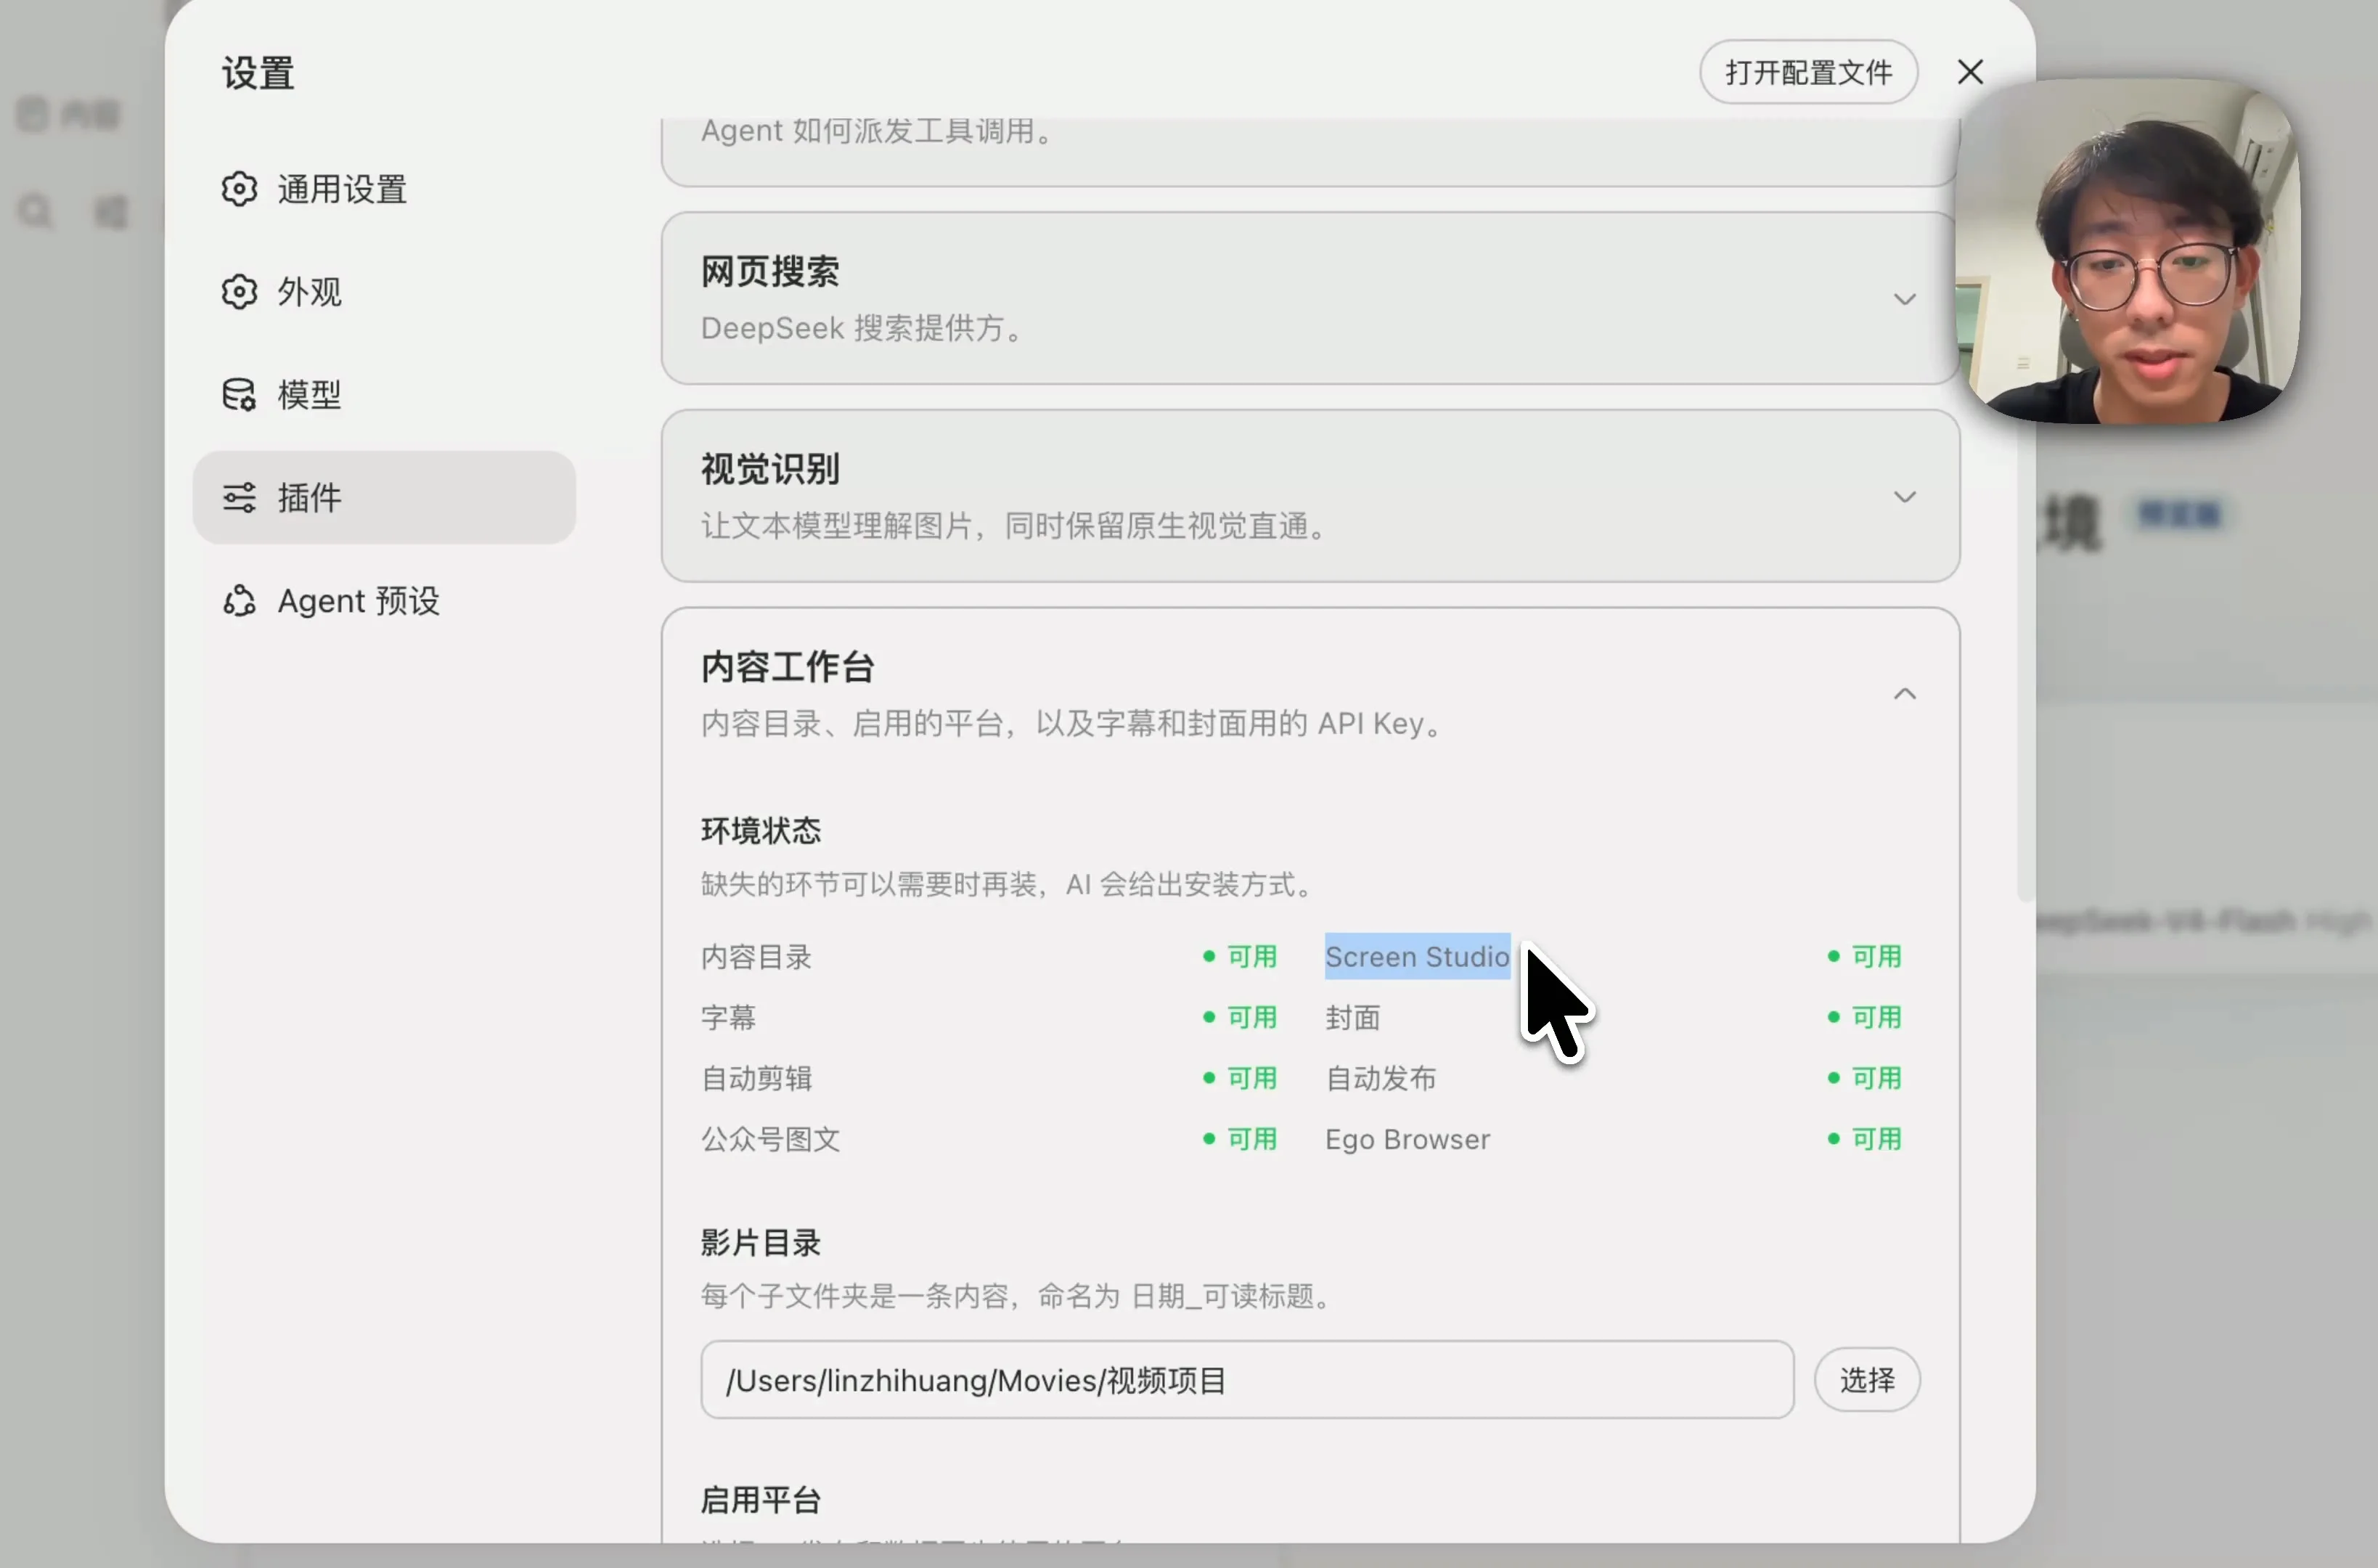2378x1568 pixels.
Task: Click the Ego Browser label
Action: pos(1407,1140)
